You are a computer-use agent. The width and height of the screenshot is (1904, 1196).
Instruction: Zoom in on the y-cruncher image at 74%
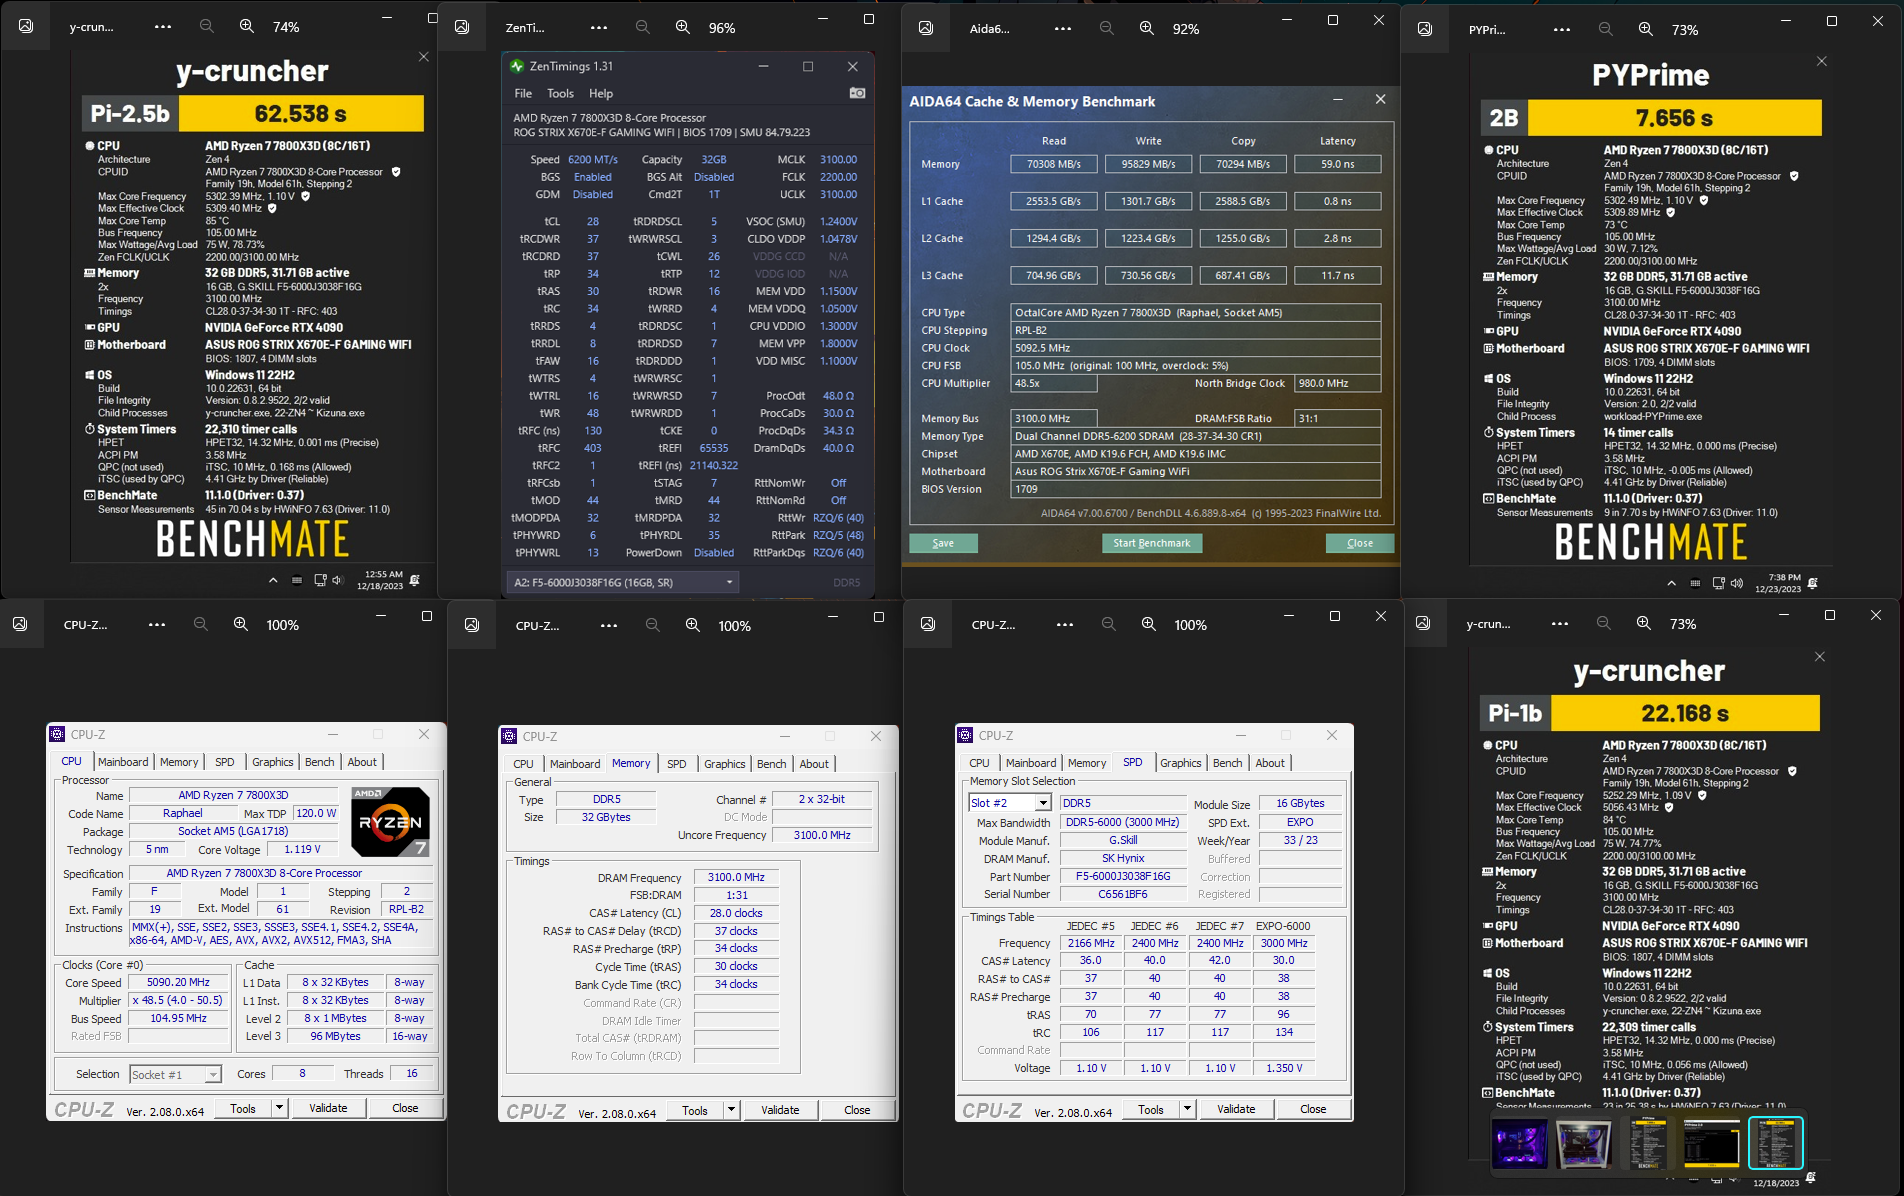246,27
